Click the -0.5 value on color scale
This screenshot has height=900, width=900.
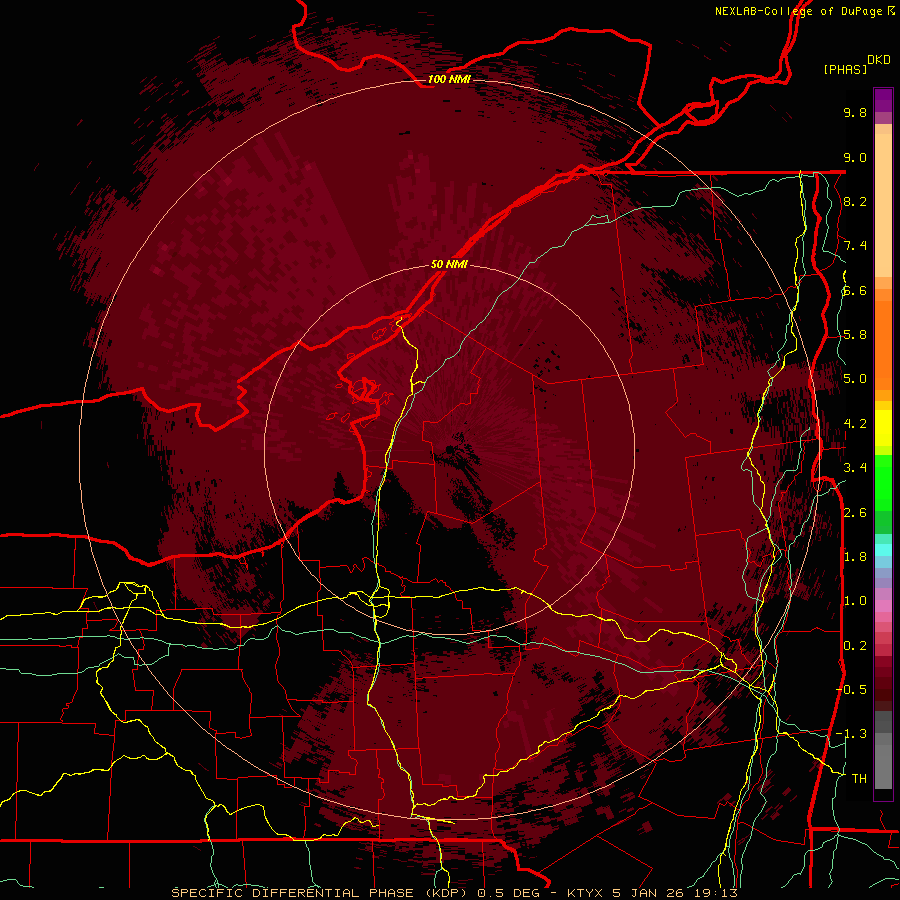pyautogui.click(x=851, y=690)
